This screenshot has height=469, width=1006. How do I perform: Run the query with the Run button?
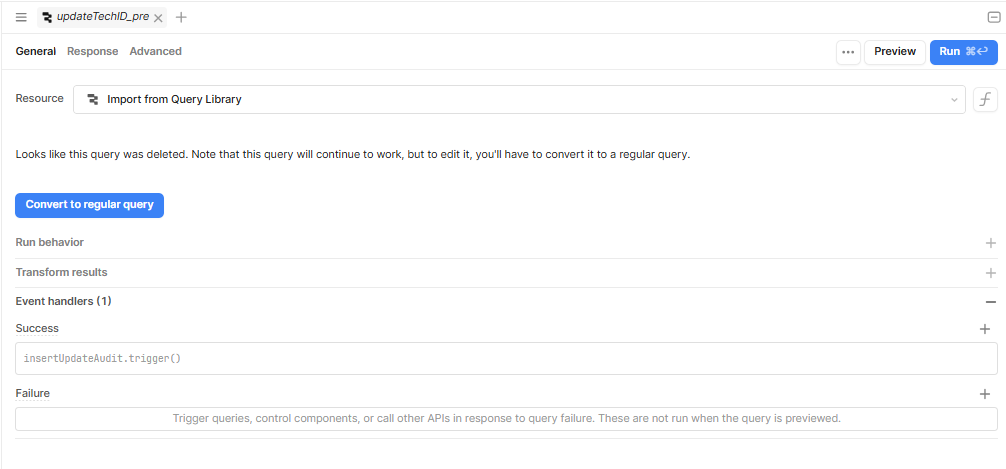(964, 52)
